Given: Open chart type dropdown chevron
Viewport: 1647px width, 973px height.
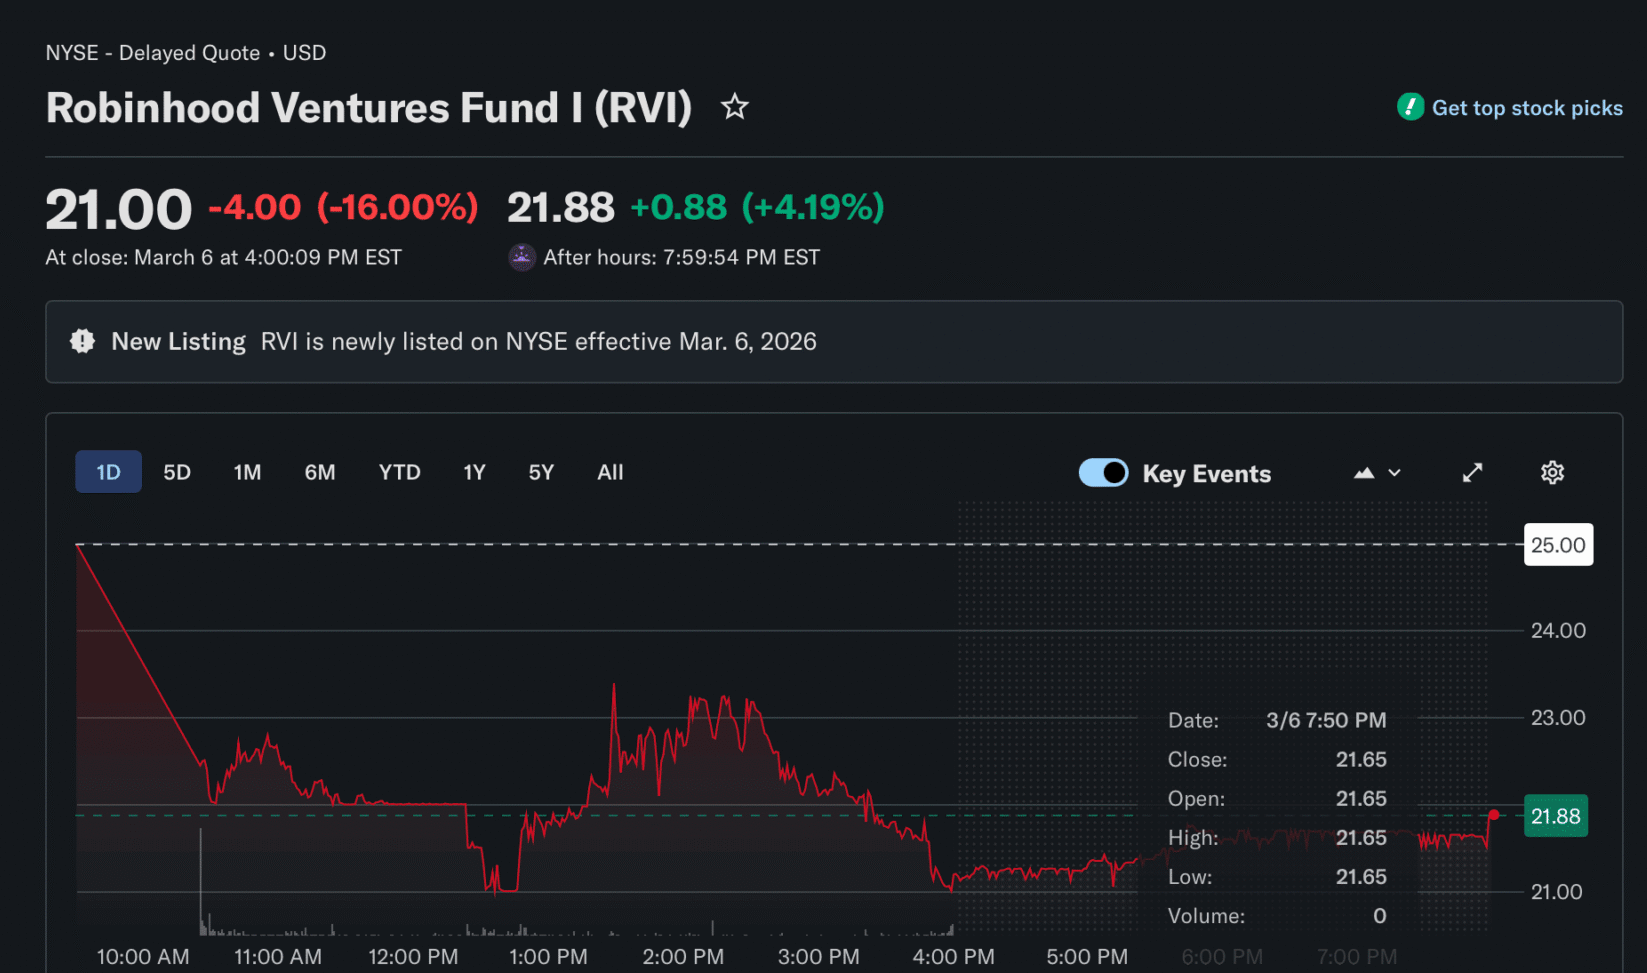Looking at the screenshot, I should [x=1395, y=473].
